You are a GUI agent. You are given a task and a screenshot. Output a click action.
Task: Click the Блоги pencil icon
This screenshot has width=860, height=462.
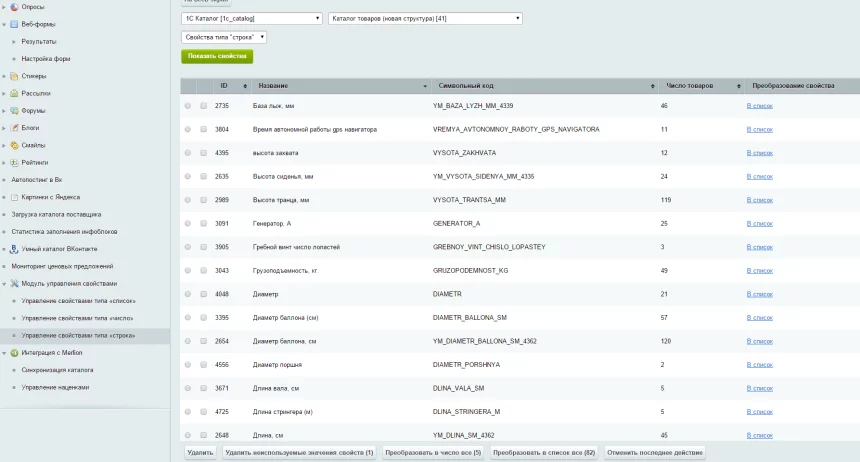[15, 128]
